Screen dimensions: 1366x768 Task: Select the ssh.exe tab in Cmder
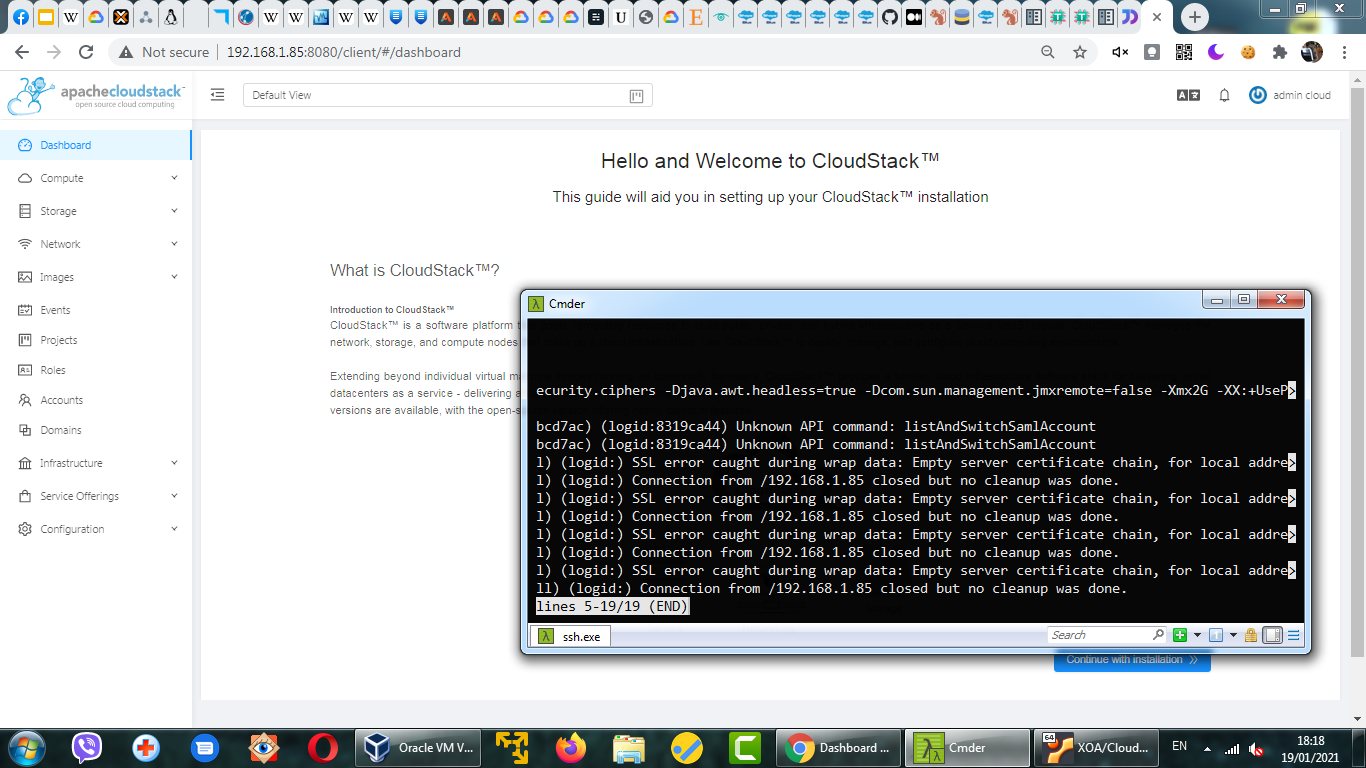(x=570, y=636)
